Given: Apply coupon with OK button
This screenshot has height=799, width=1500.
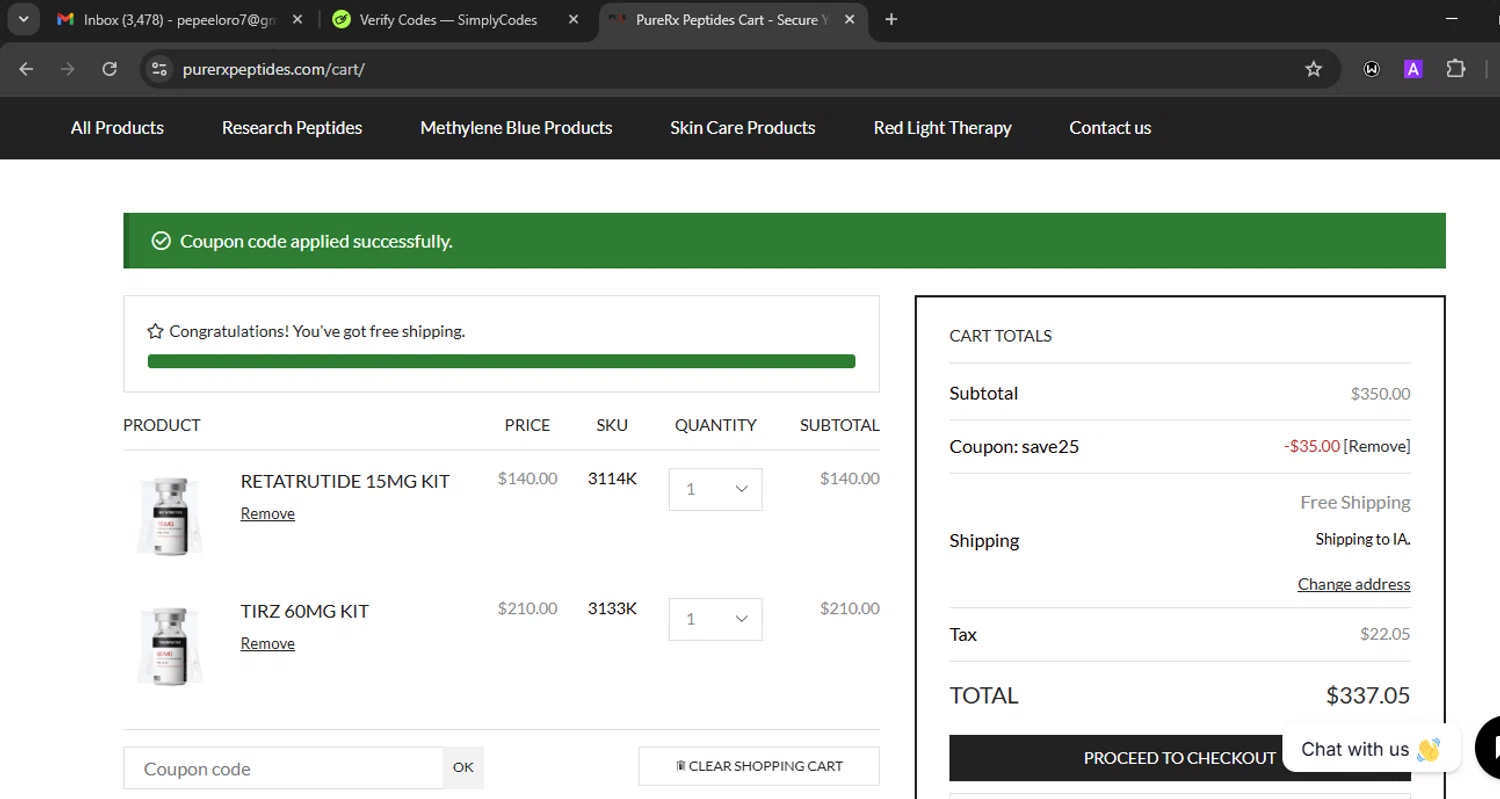Looking at the screenshot, I should point(463,768).
